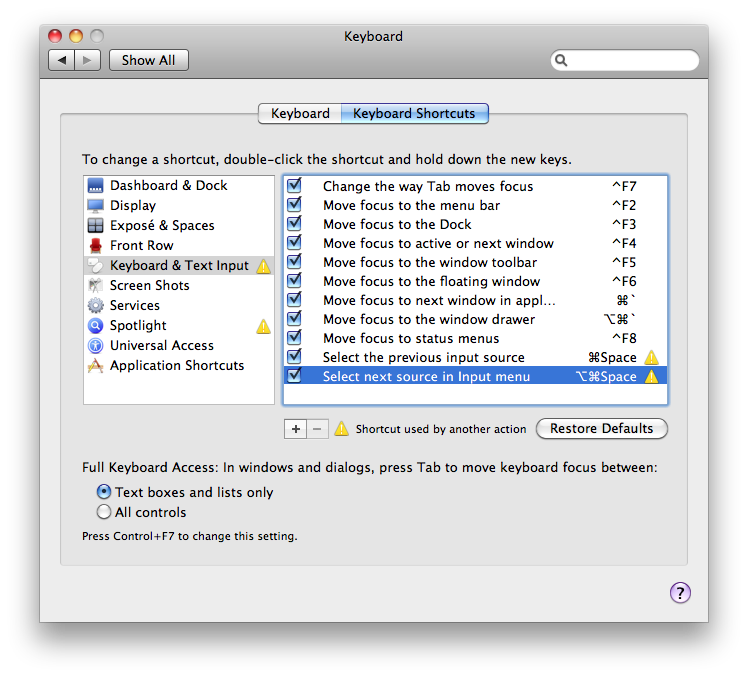Click the Dashboard & Dock category icon
The height and width of the screenshot is (677, 748).
pyautogui.click(x=95, y=186)
